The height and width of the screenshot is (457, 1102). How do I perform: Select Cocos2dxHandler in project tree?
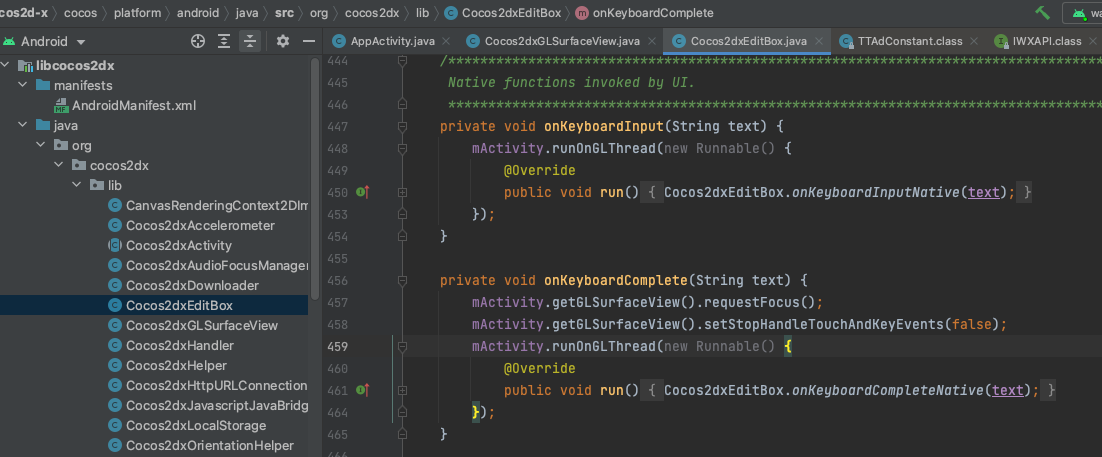point(180,346)
